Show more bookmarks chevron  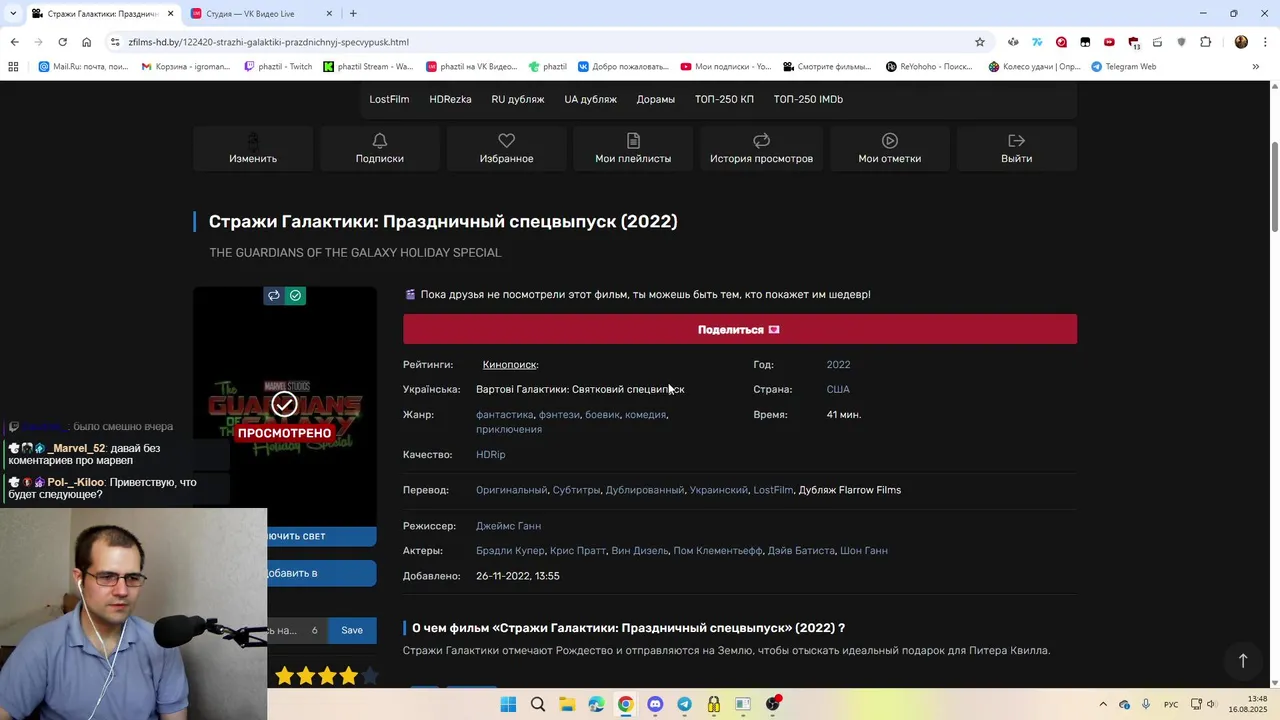point(1256,67)
